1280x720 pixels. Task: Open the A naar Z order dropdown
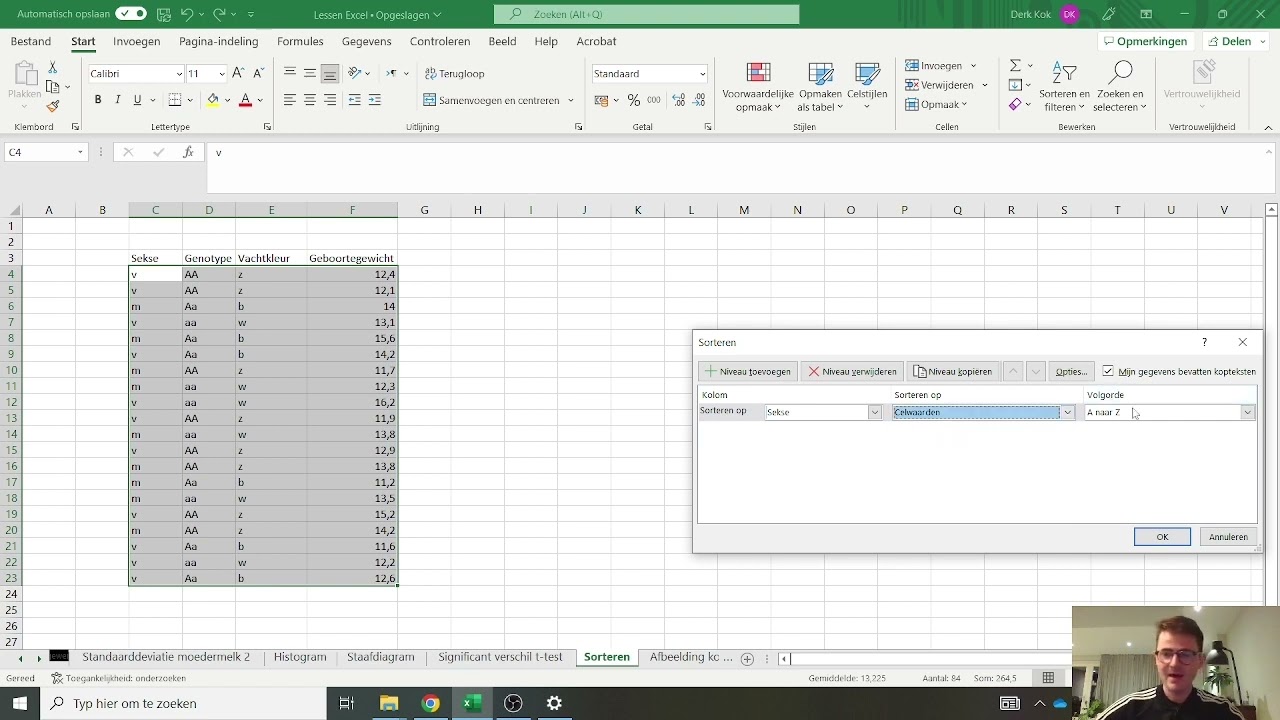[x=1247, y=412]
